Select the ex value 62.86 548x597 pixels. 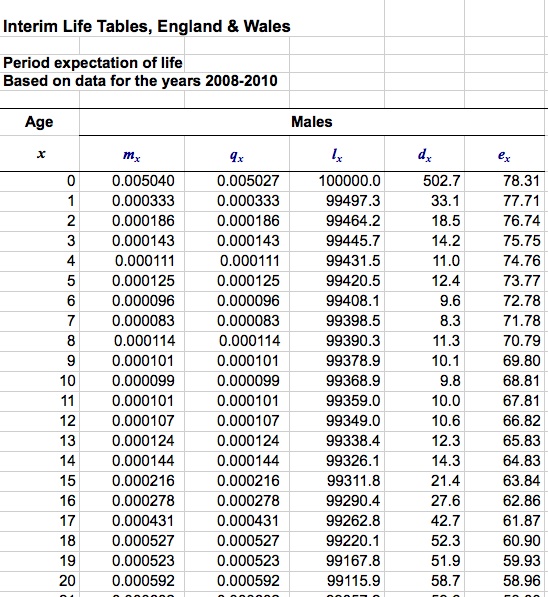pos(521,501)
